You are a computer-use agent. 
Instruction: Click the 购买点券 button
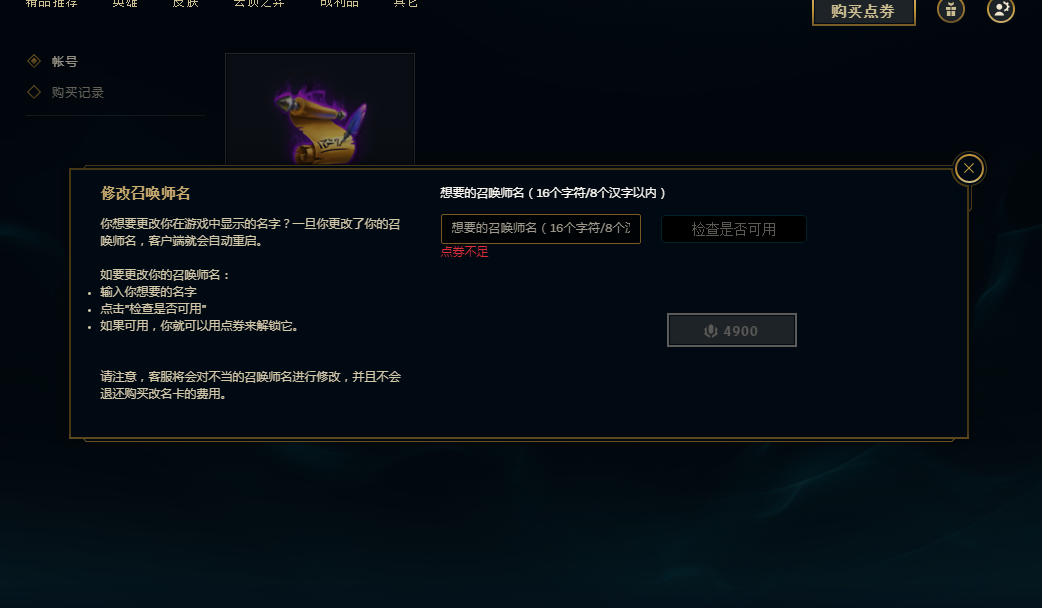click(863, 11)
